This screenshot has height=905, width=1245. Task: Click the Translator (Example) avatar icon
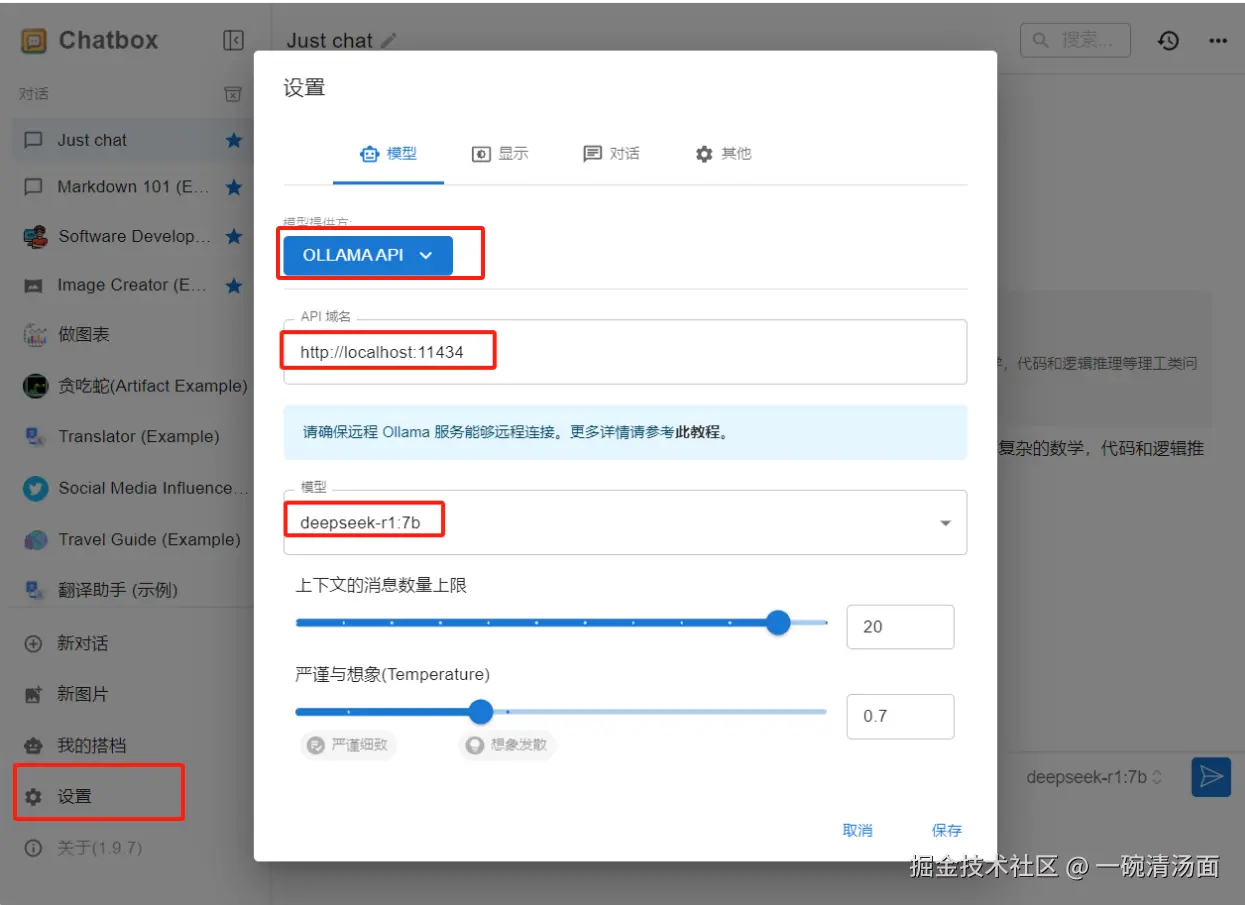(x=36, y=437)
